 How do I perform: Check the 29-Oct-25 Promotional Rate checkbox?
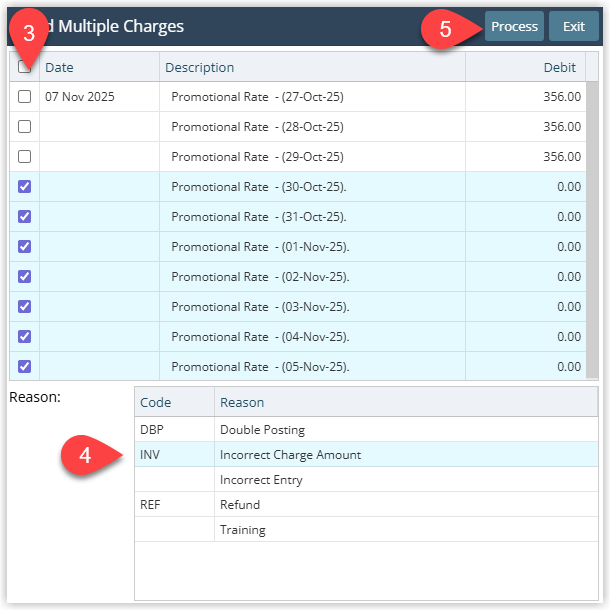25,156
